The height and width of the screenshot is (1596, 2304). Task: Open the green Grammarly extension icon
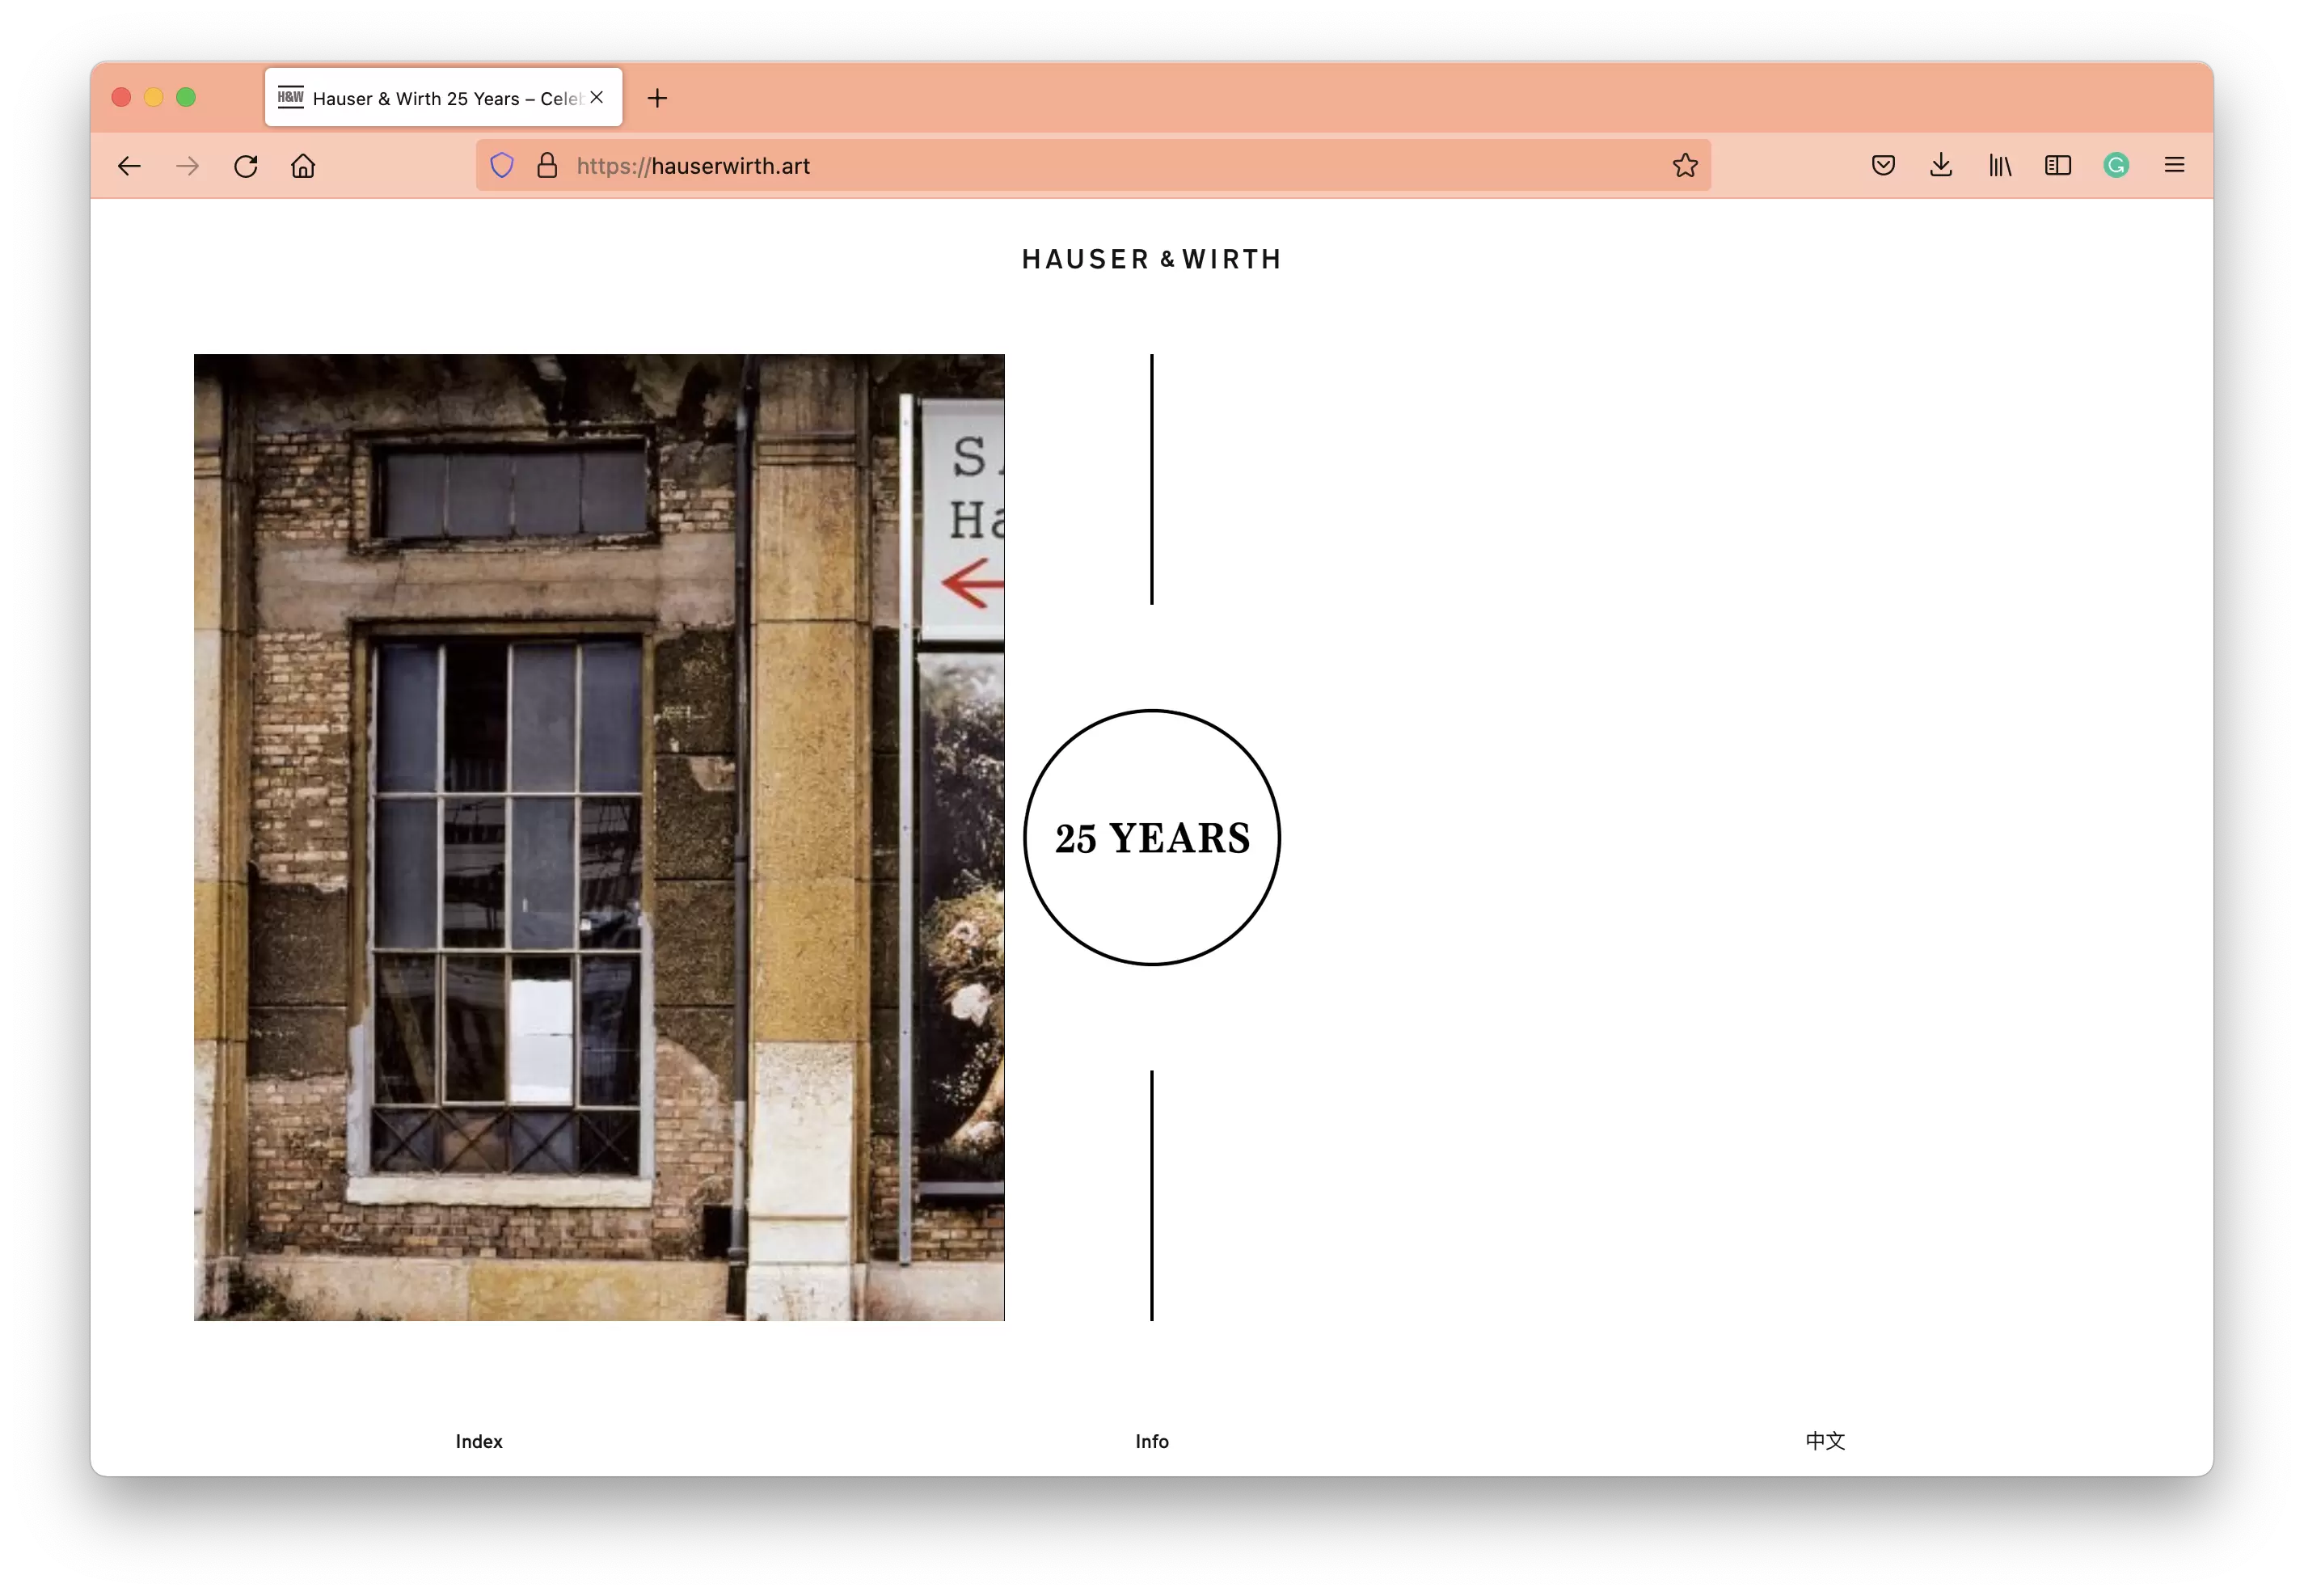click(2116, 165)
